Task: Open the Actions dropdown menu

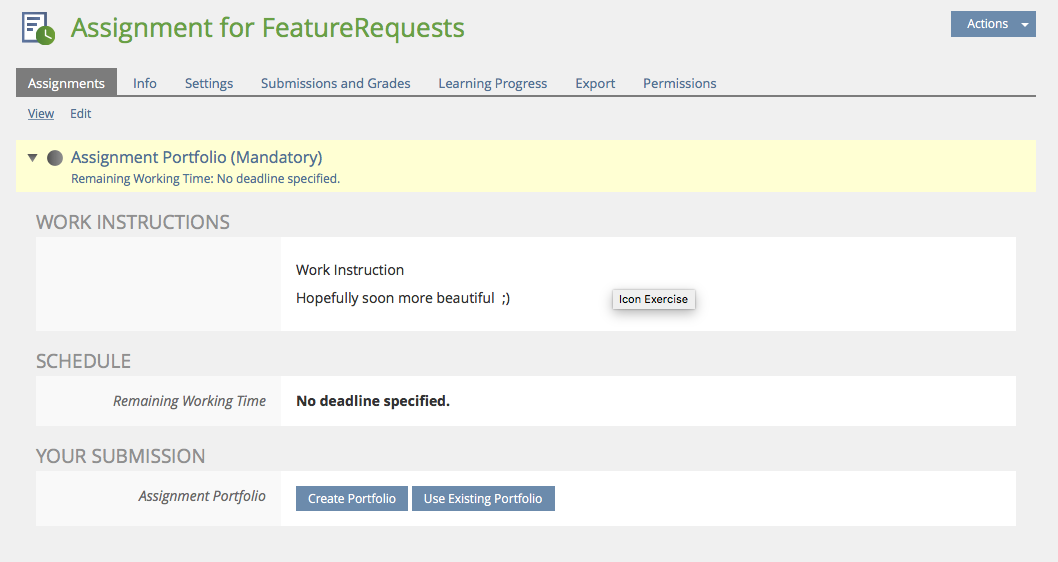Action: [992, 24]
